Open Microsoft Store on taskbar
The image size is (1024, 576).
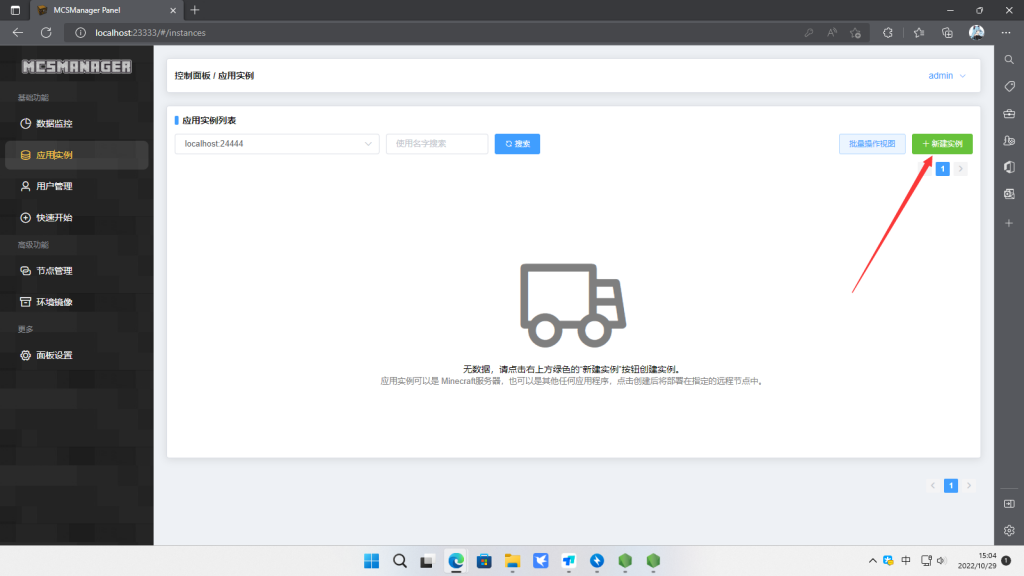[x=484, y=561]
